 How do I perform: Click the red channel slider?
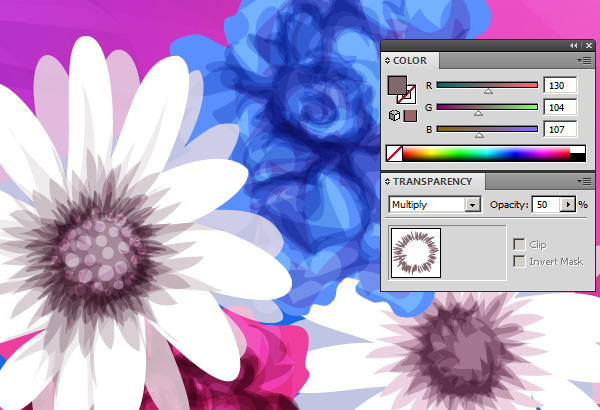[487, 86]
